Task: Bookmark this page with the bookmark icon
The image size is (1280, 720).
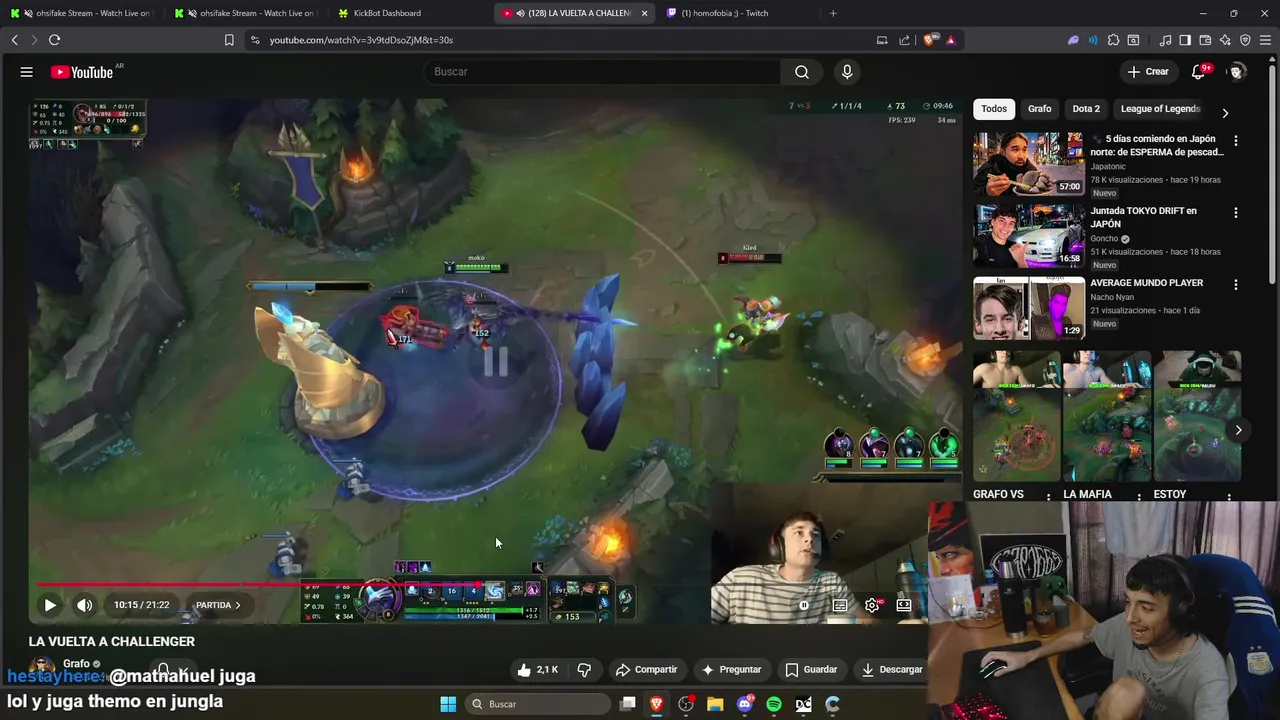Action: click(x=229, y=40)
